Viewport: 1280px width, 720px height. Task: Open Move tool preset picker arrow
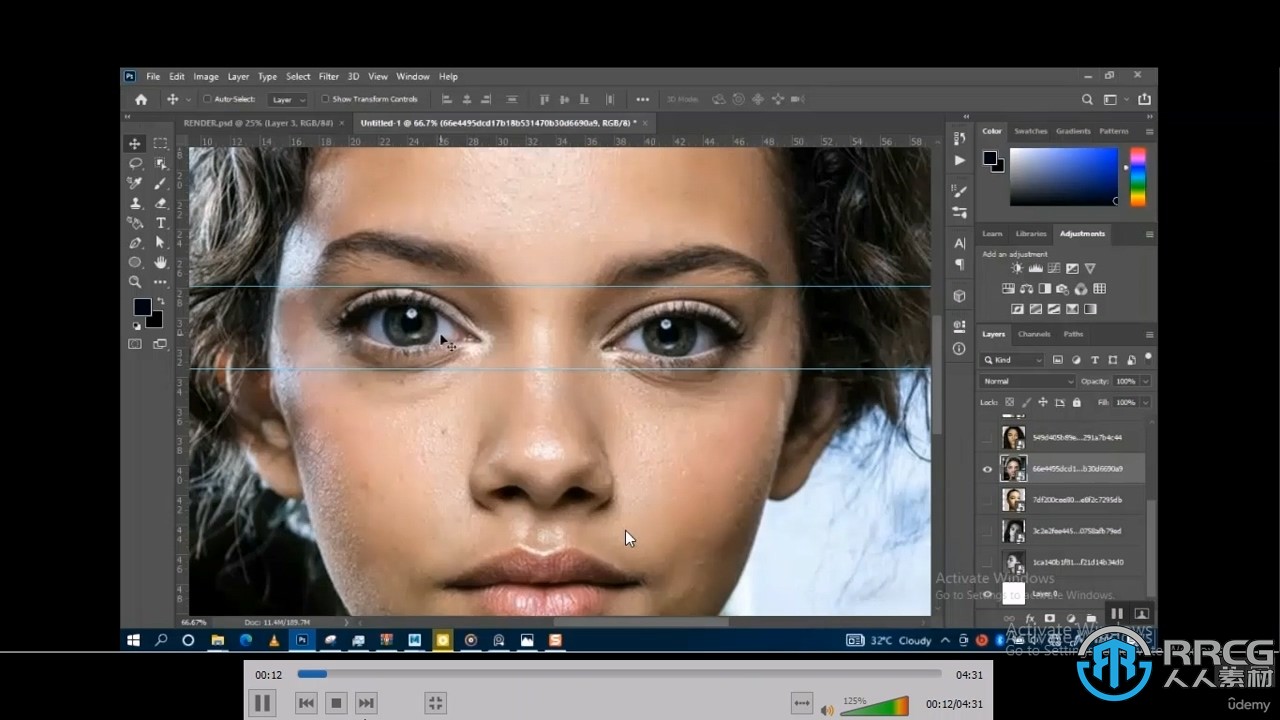click(x=188, y=100)
